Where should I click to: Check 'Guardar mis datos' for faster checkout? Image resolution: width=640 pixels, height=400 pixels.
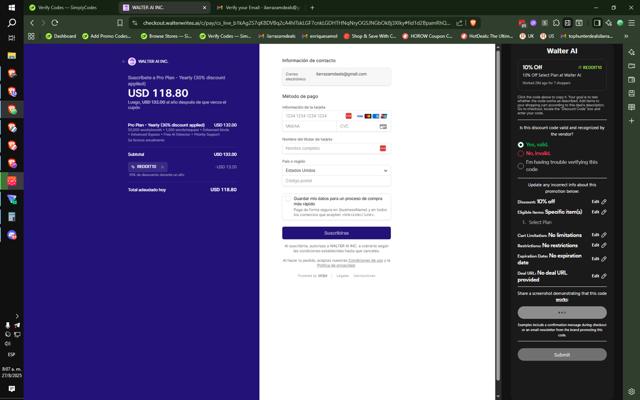[288, 199]
